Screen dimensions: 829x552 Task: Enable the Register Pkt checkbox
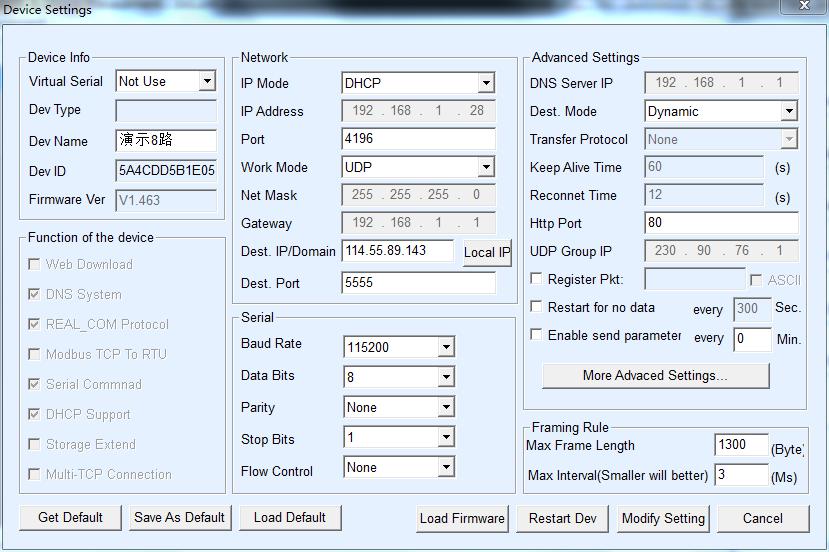tap(537, 279)
